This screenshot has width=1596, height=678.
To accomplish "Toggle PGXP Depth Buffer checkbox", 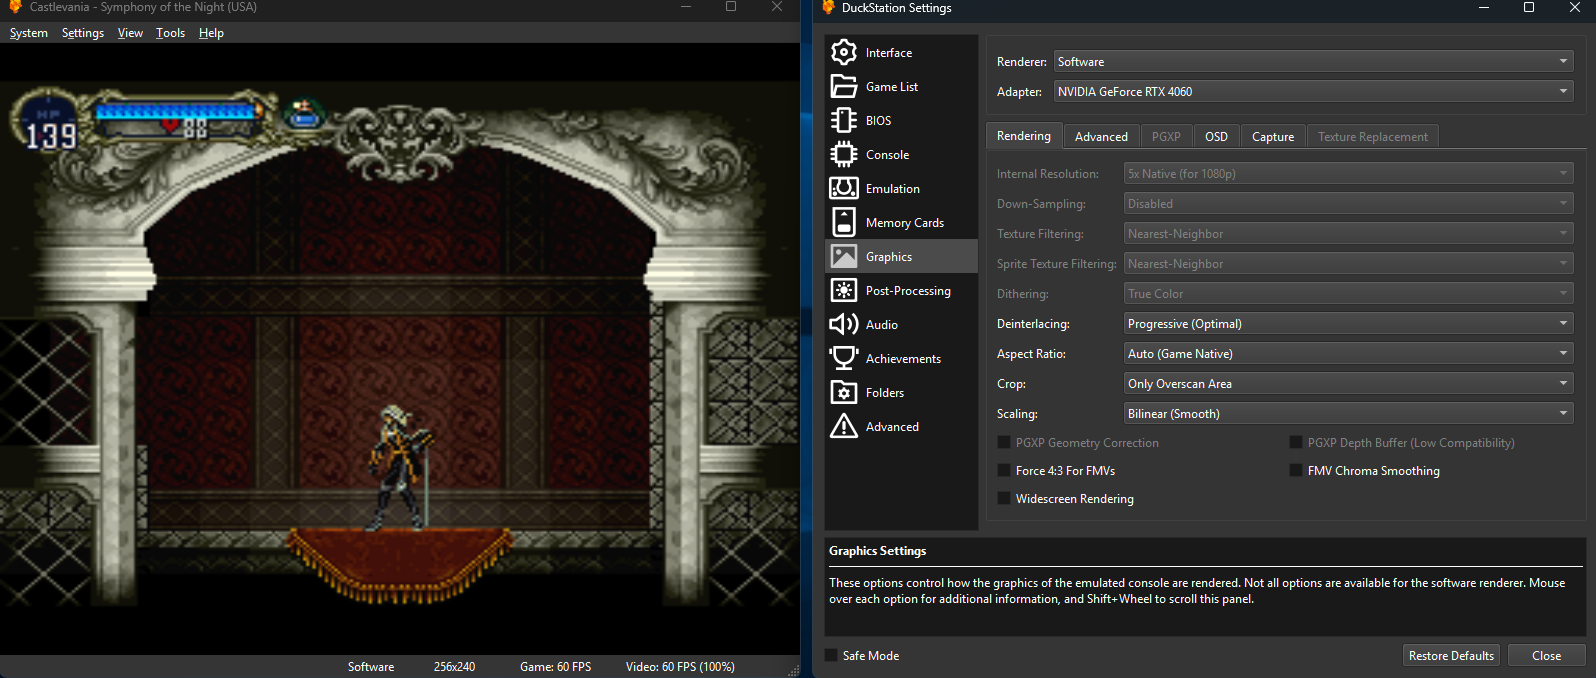I will [1296, 442].
